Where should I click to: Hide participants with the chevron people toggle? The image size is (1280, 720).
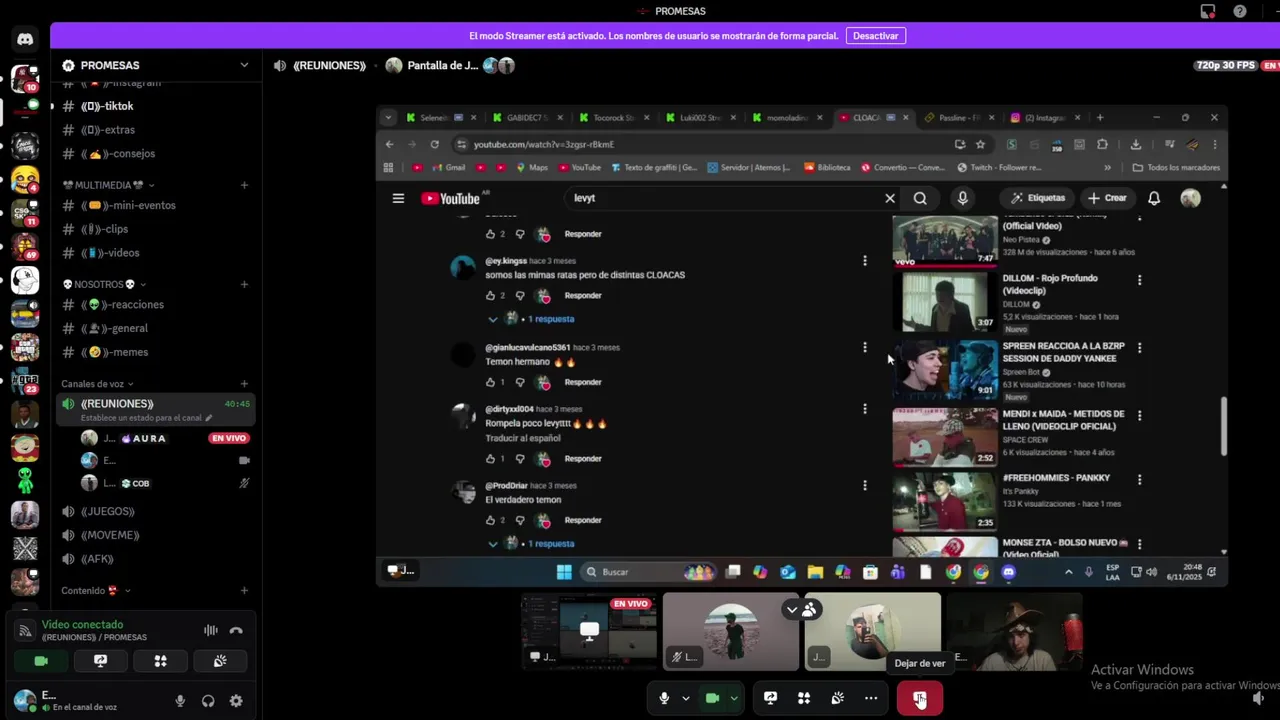(801, 609)
